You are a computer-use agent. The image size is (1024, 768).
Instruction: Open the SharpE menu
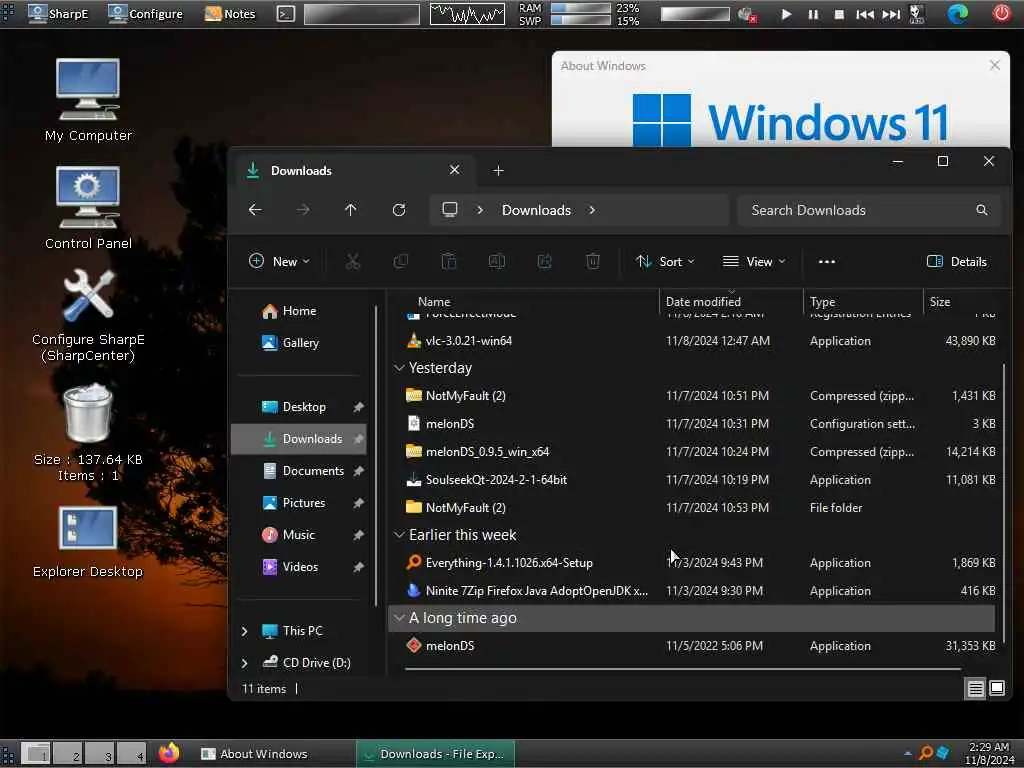(59, 13)
